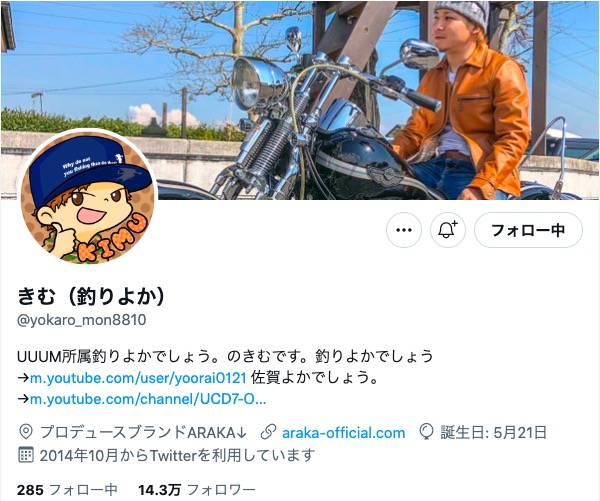Click the @yokaro_mon8810 username handle
The width and height of the screenshot is (600, 501).
click(x=82, y=320)
